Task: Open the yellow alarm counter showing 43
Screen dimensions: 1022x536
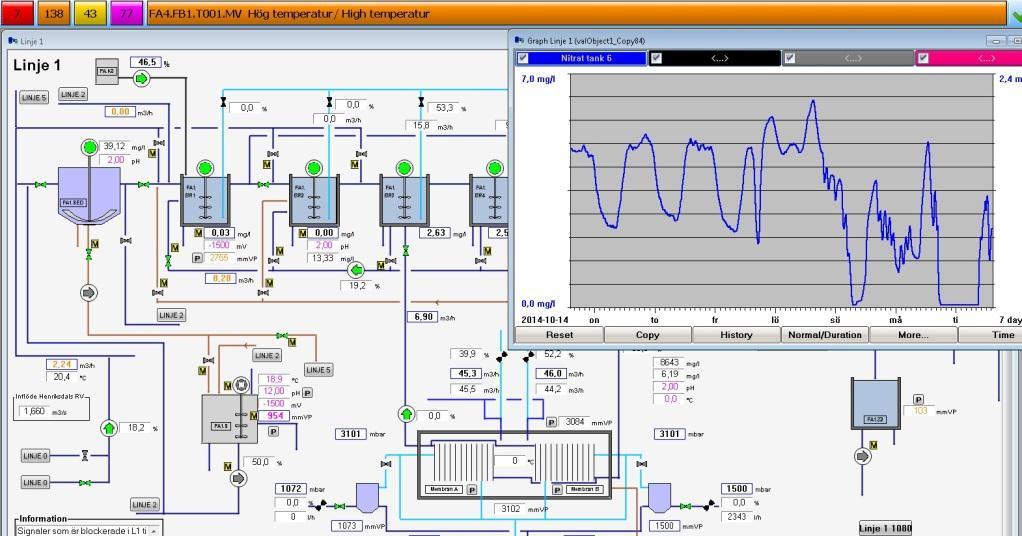Action: point(90,13)
